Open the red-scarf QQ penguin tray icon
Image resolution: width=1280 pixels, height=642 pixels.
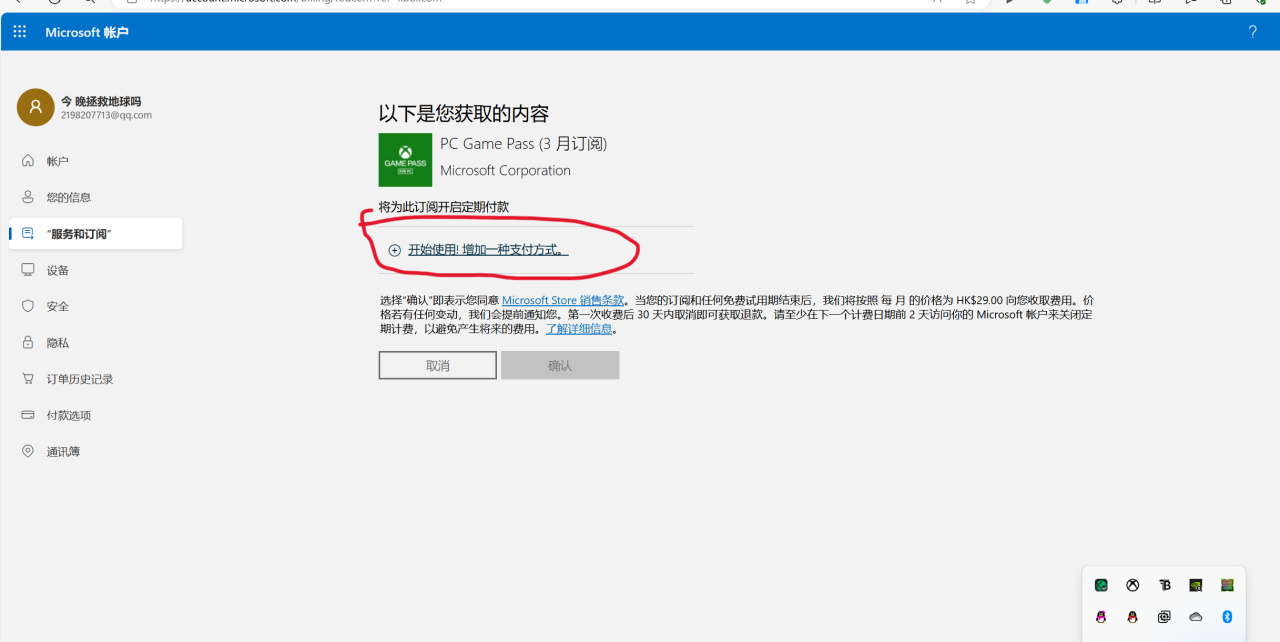tap(1132, 617)
